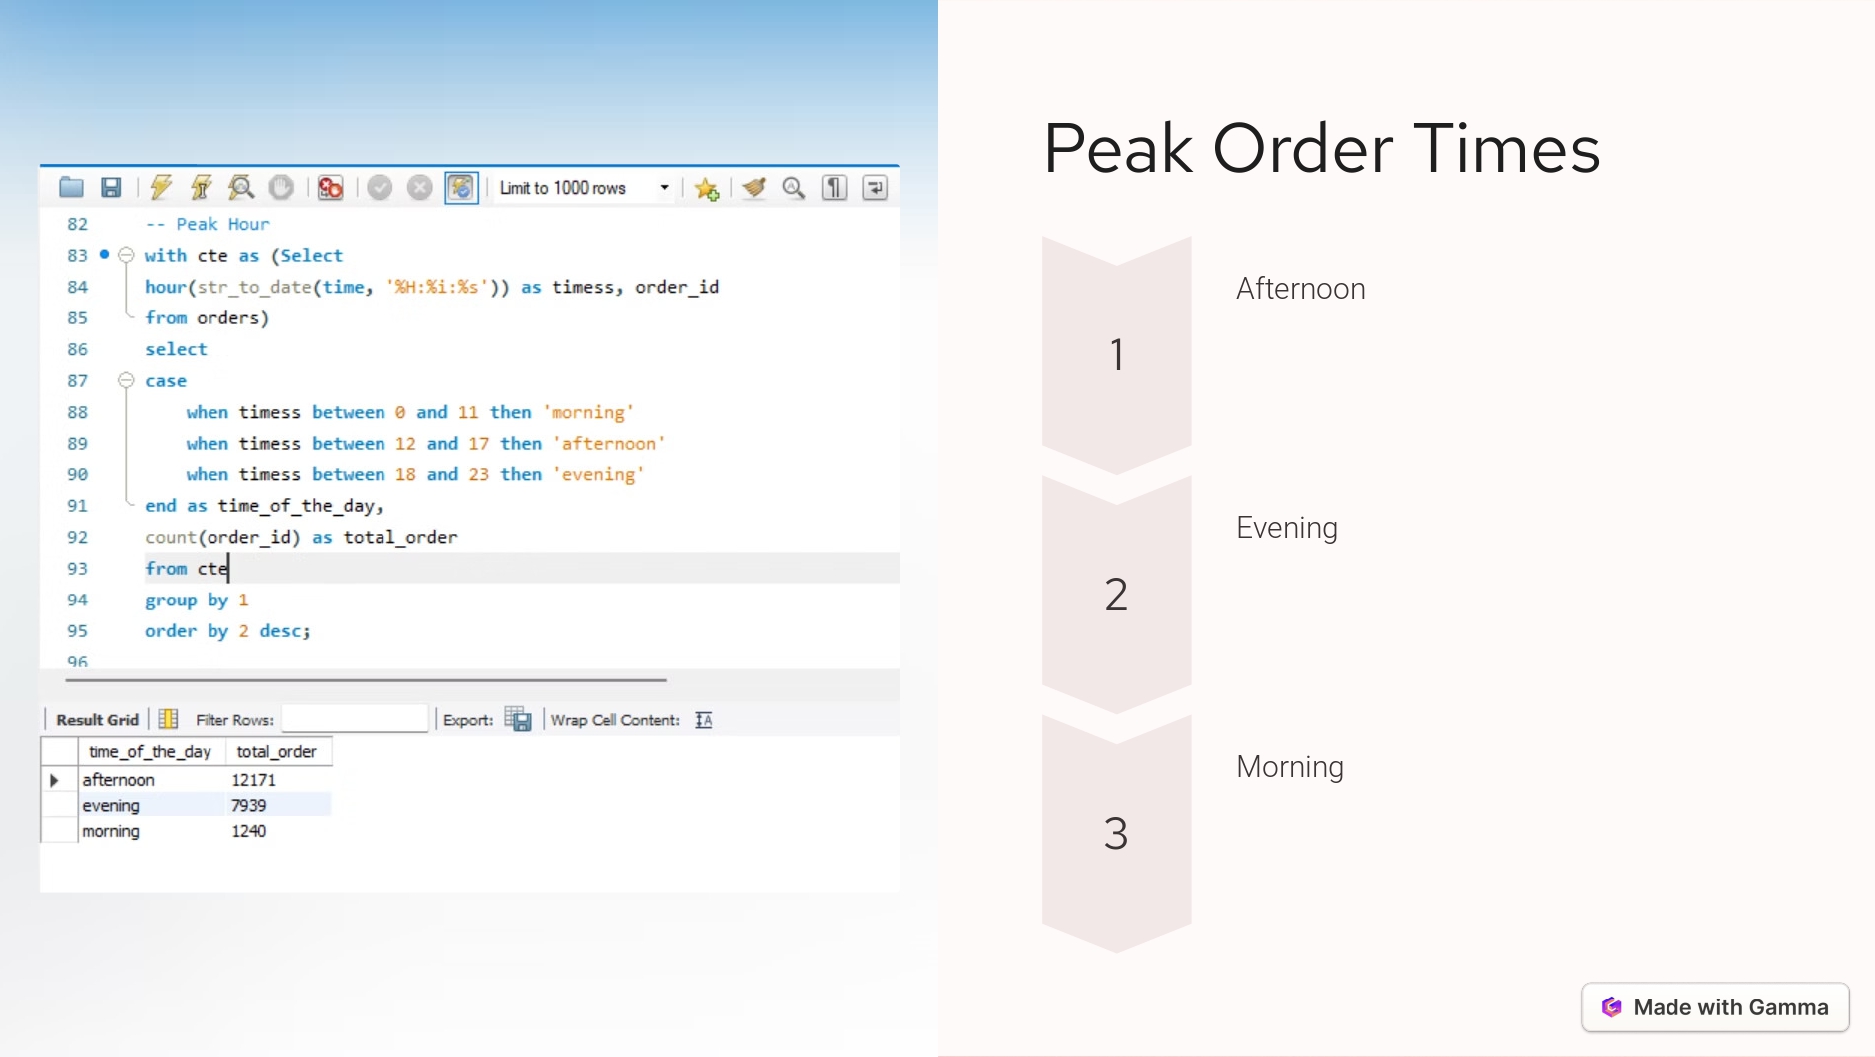Select the Result Grid tab
The height and width of the screenshot is (1057, 1875).
pos(97,720)
